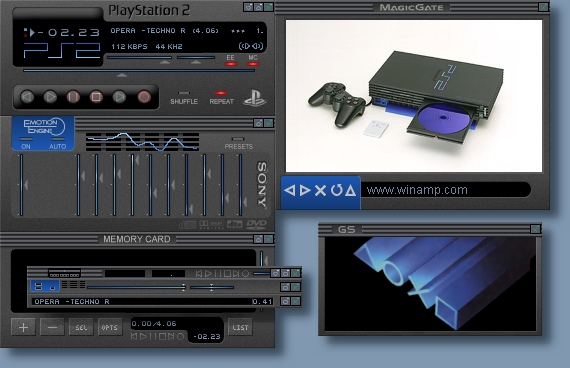The image size is (570, 368).
Task: Click the Emotion Engine logo in equalizer
Action: pos(44,126)
